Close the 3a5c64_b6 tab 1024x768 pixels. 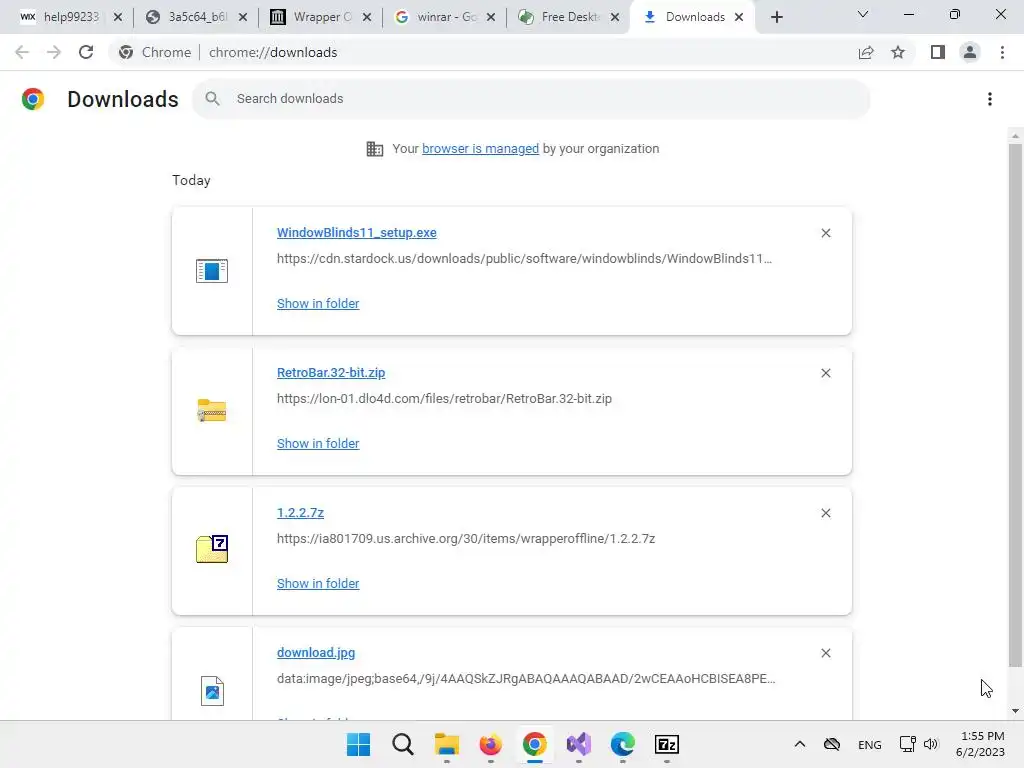(x=243, y=17)
